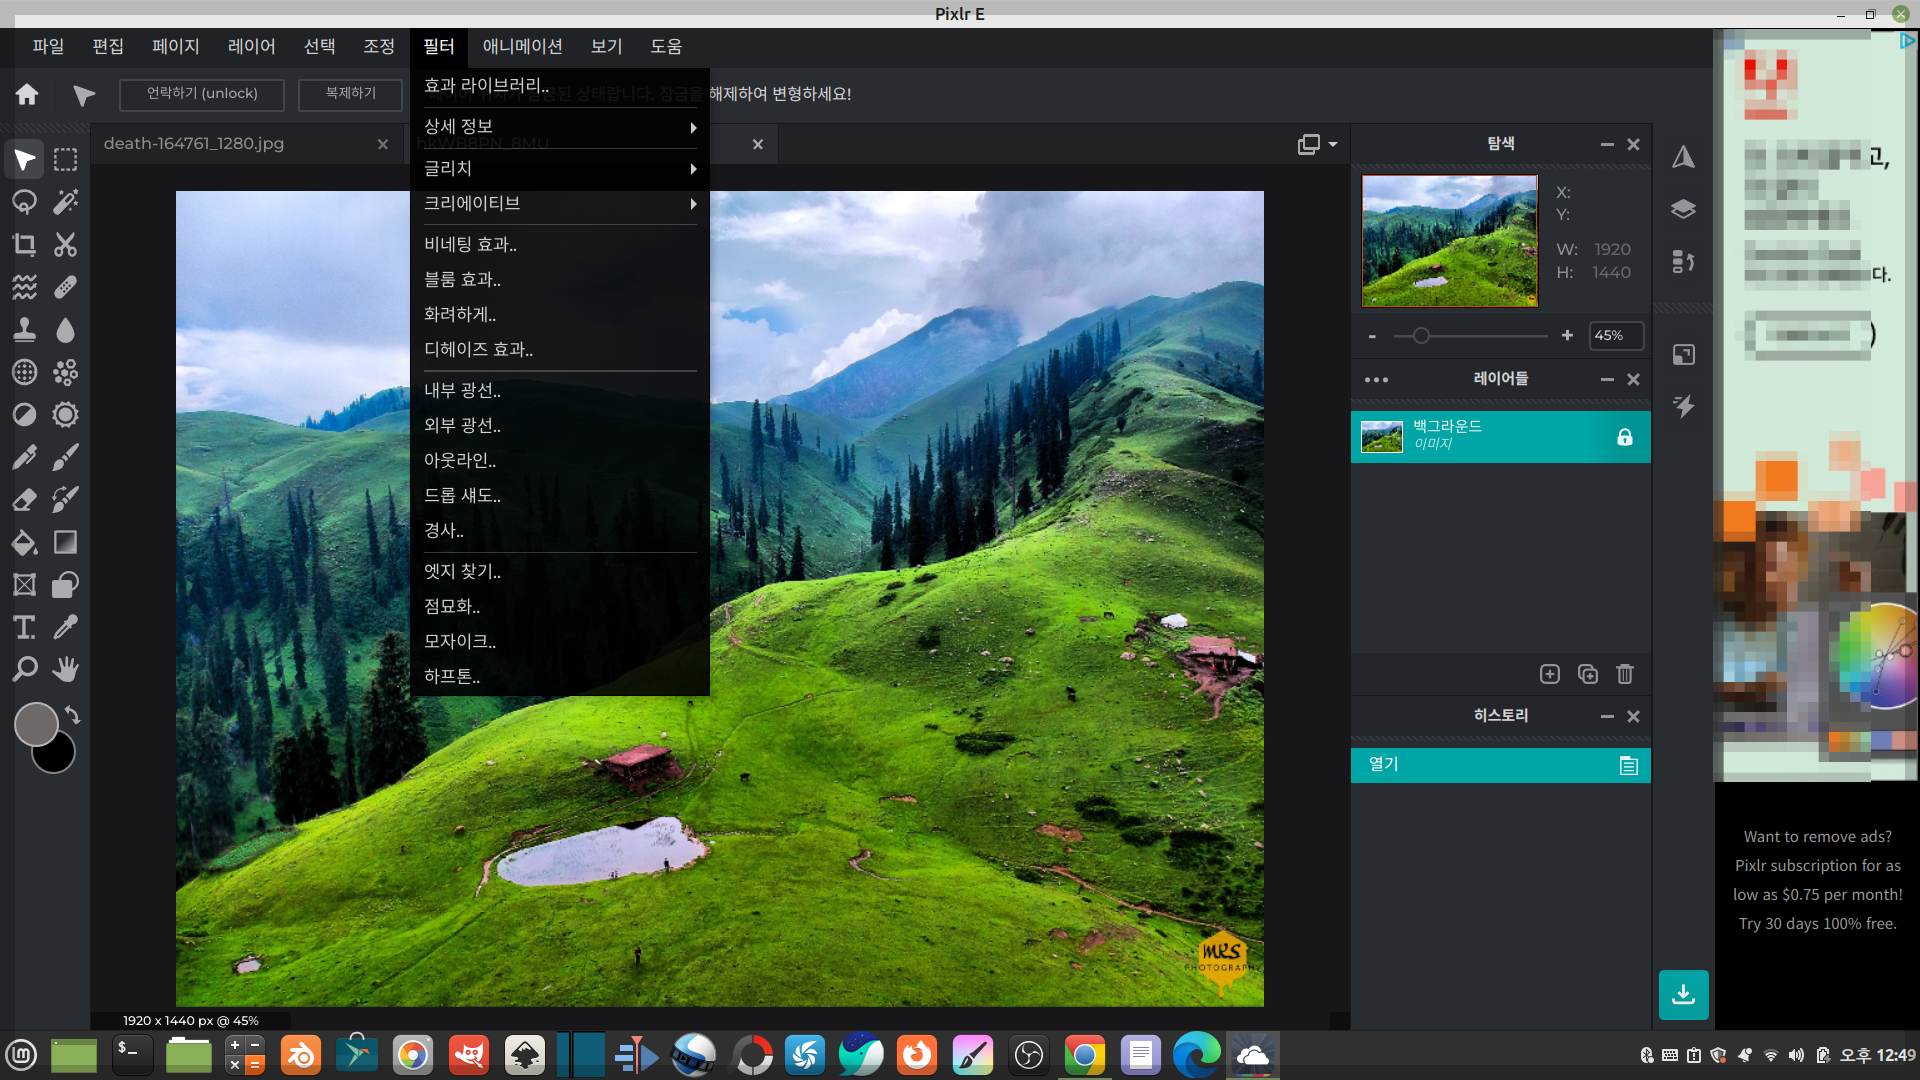Click the teal download save button
The height and width of the screenshot is (1080, 1920).
pyautogui.click(x=1683, y=994)
